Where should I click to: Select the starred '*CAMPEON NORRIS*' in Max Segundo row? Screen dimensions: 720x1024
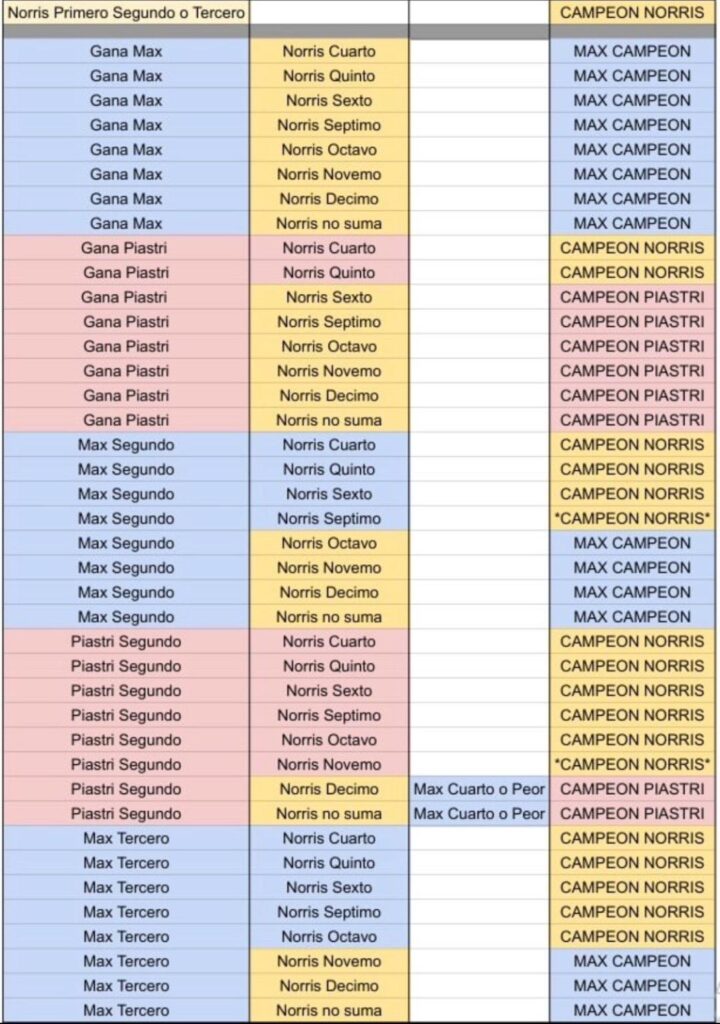pos(632,518)
